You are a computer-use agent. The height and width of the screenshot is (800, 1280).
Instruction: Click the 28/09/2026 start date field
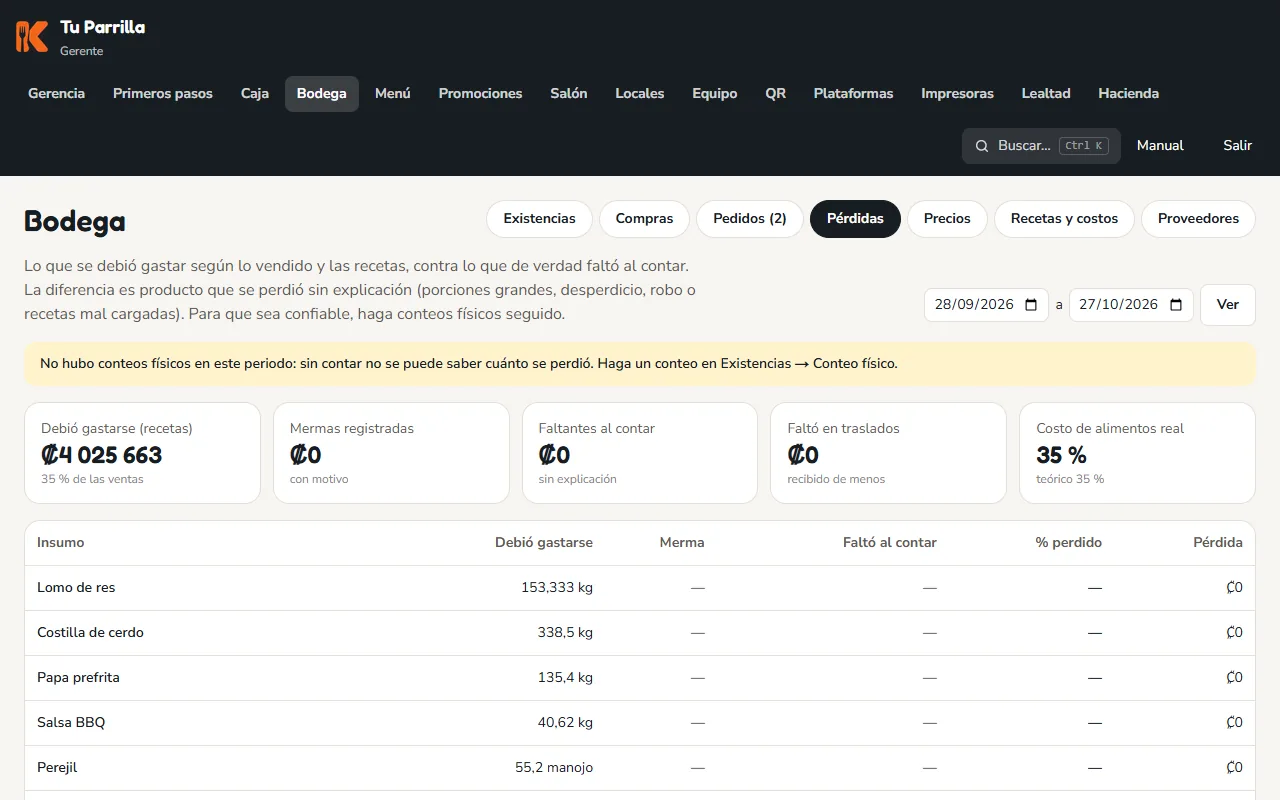986,305
